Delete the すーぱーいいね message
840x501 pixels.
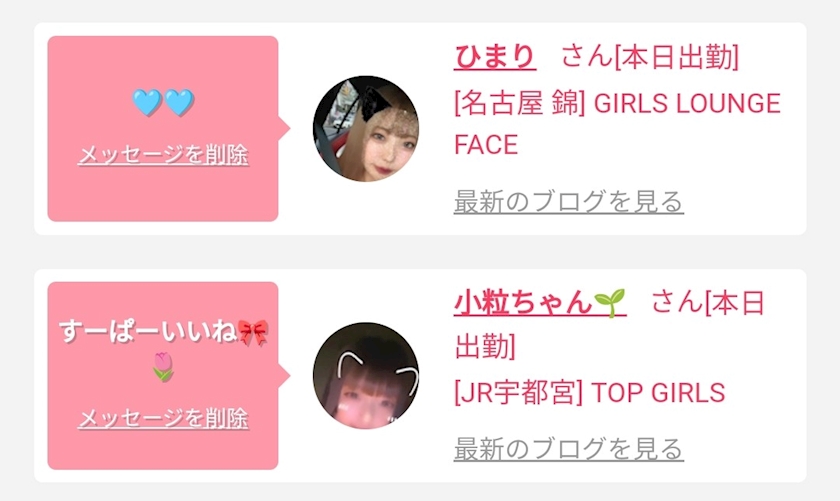pyautogui.click(x=163, y=418)
